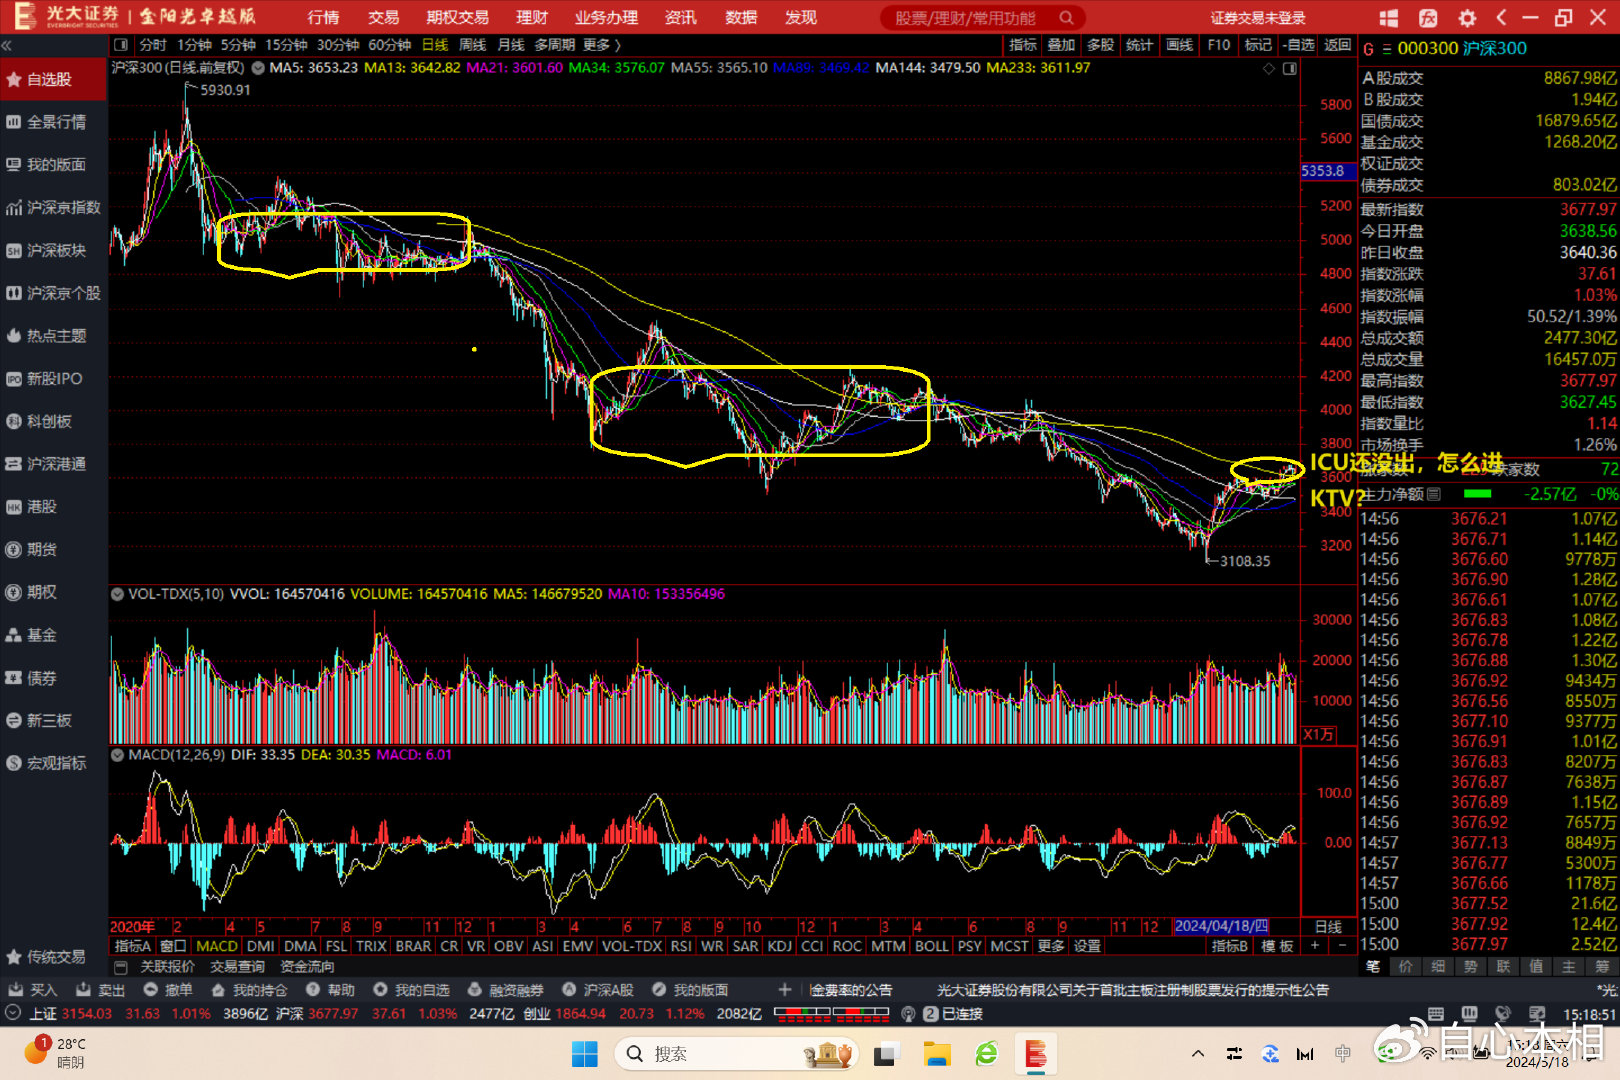Switch to the 周线 weekly period tab
The image size is (1620, 1080).
point(472,45)
